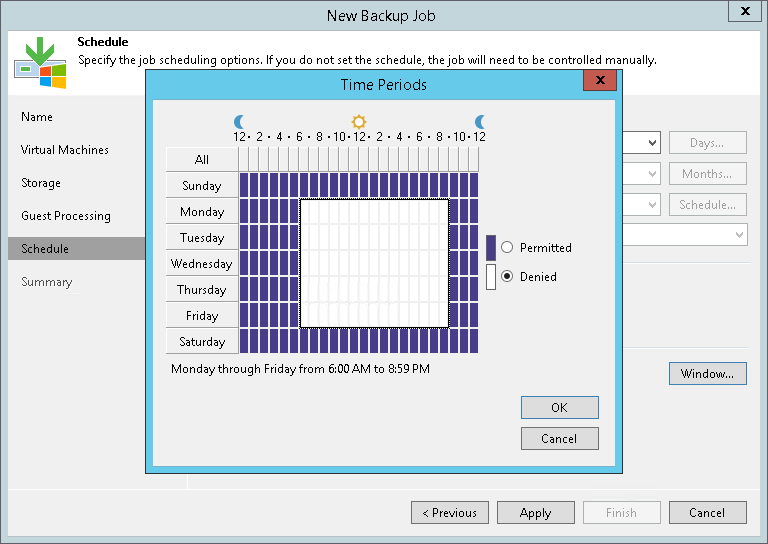
Task: Click the midnight moon icon at right
Action: click(x=480, y=121)
